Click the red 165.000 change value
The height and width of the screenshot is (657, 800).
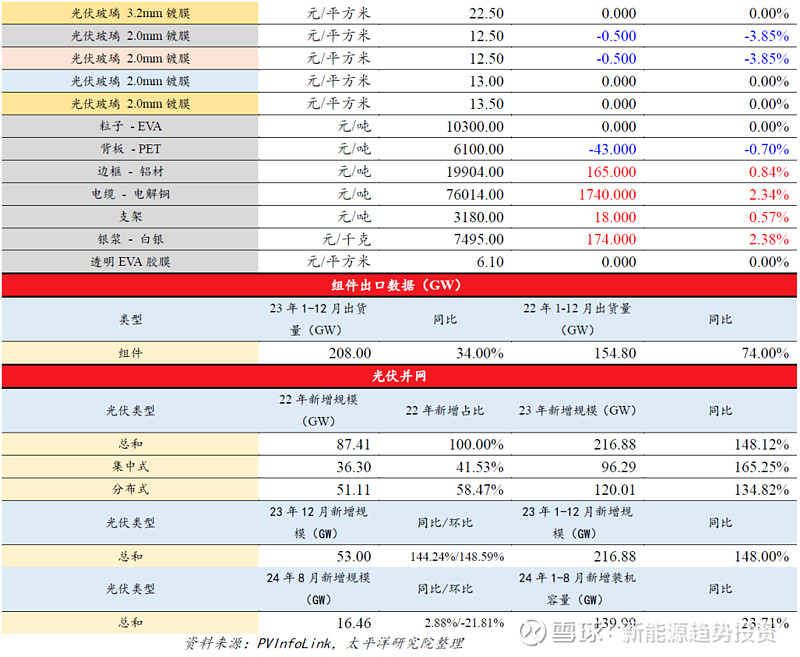click(x=611, y=171)
